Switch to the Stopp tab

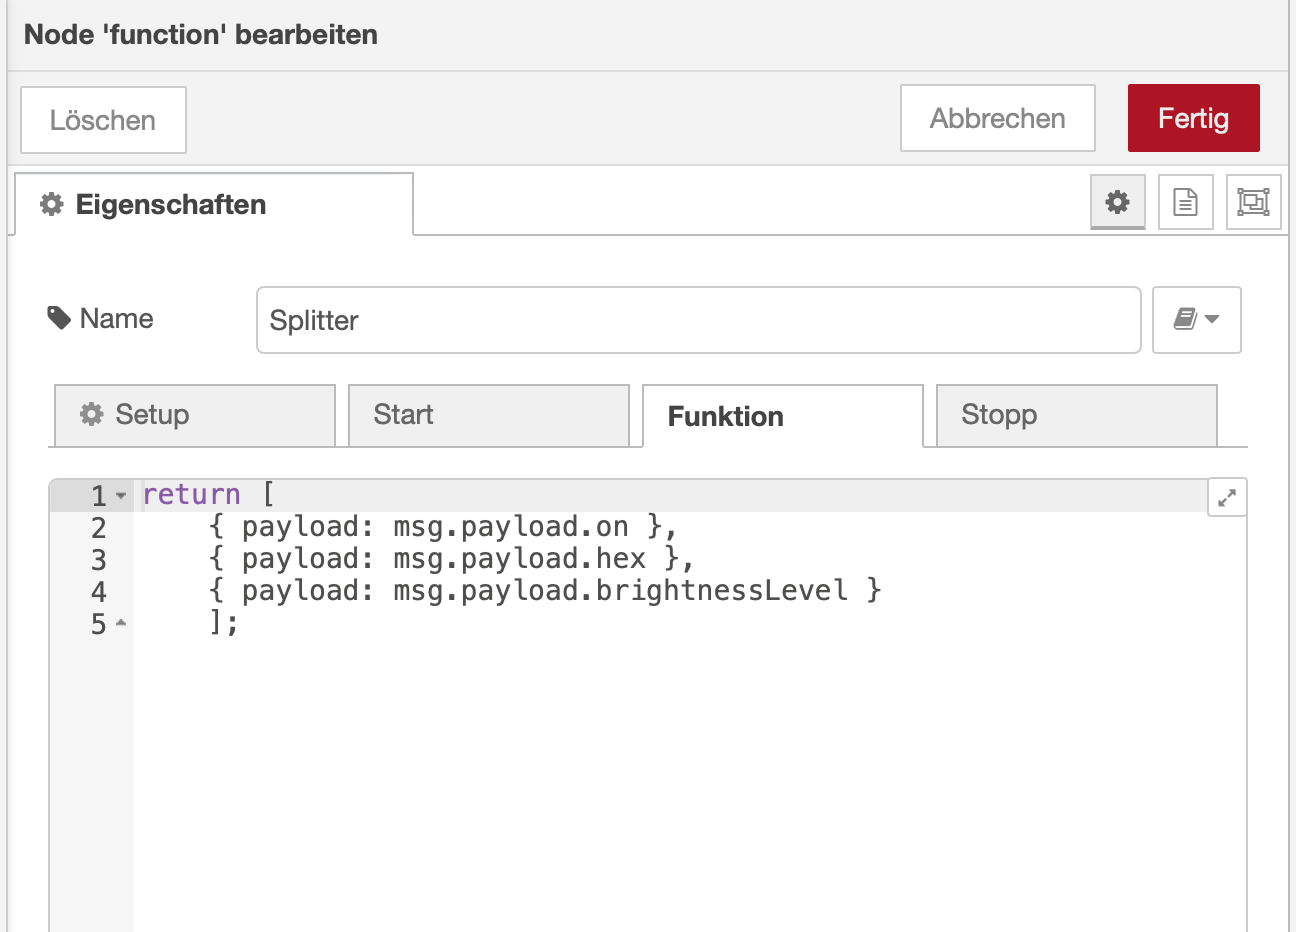(x=1077, y=415)
